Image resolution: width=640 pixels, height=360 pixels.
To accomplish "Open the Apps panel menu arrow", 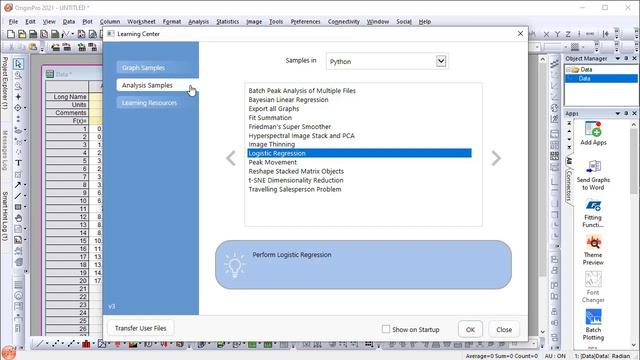I will pos(618,113).
